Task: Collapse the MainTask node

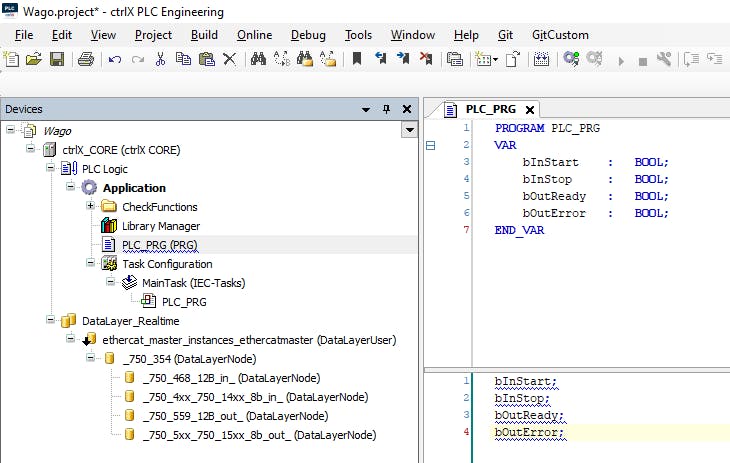Action: point(110,281)
